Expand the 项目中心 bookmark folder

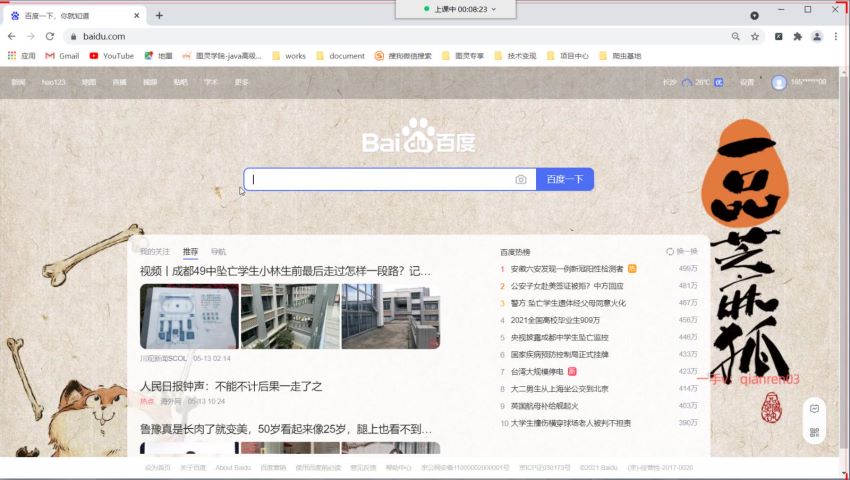(568, 56)
